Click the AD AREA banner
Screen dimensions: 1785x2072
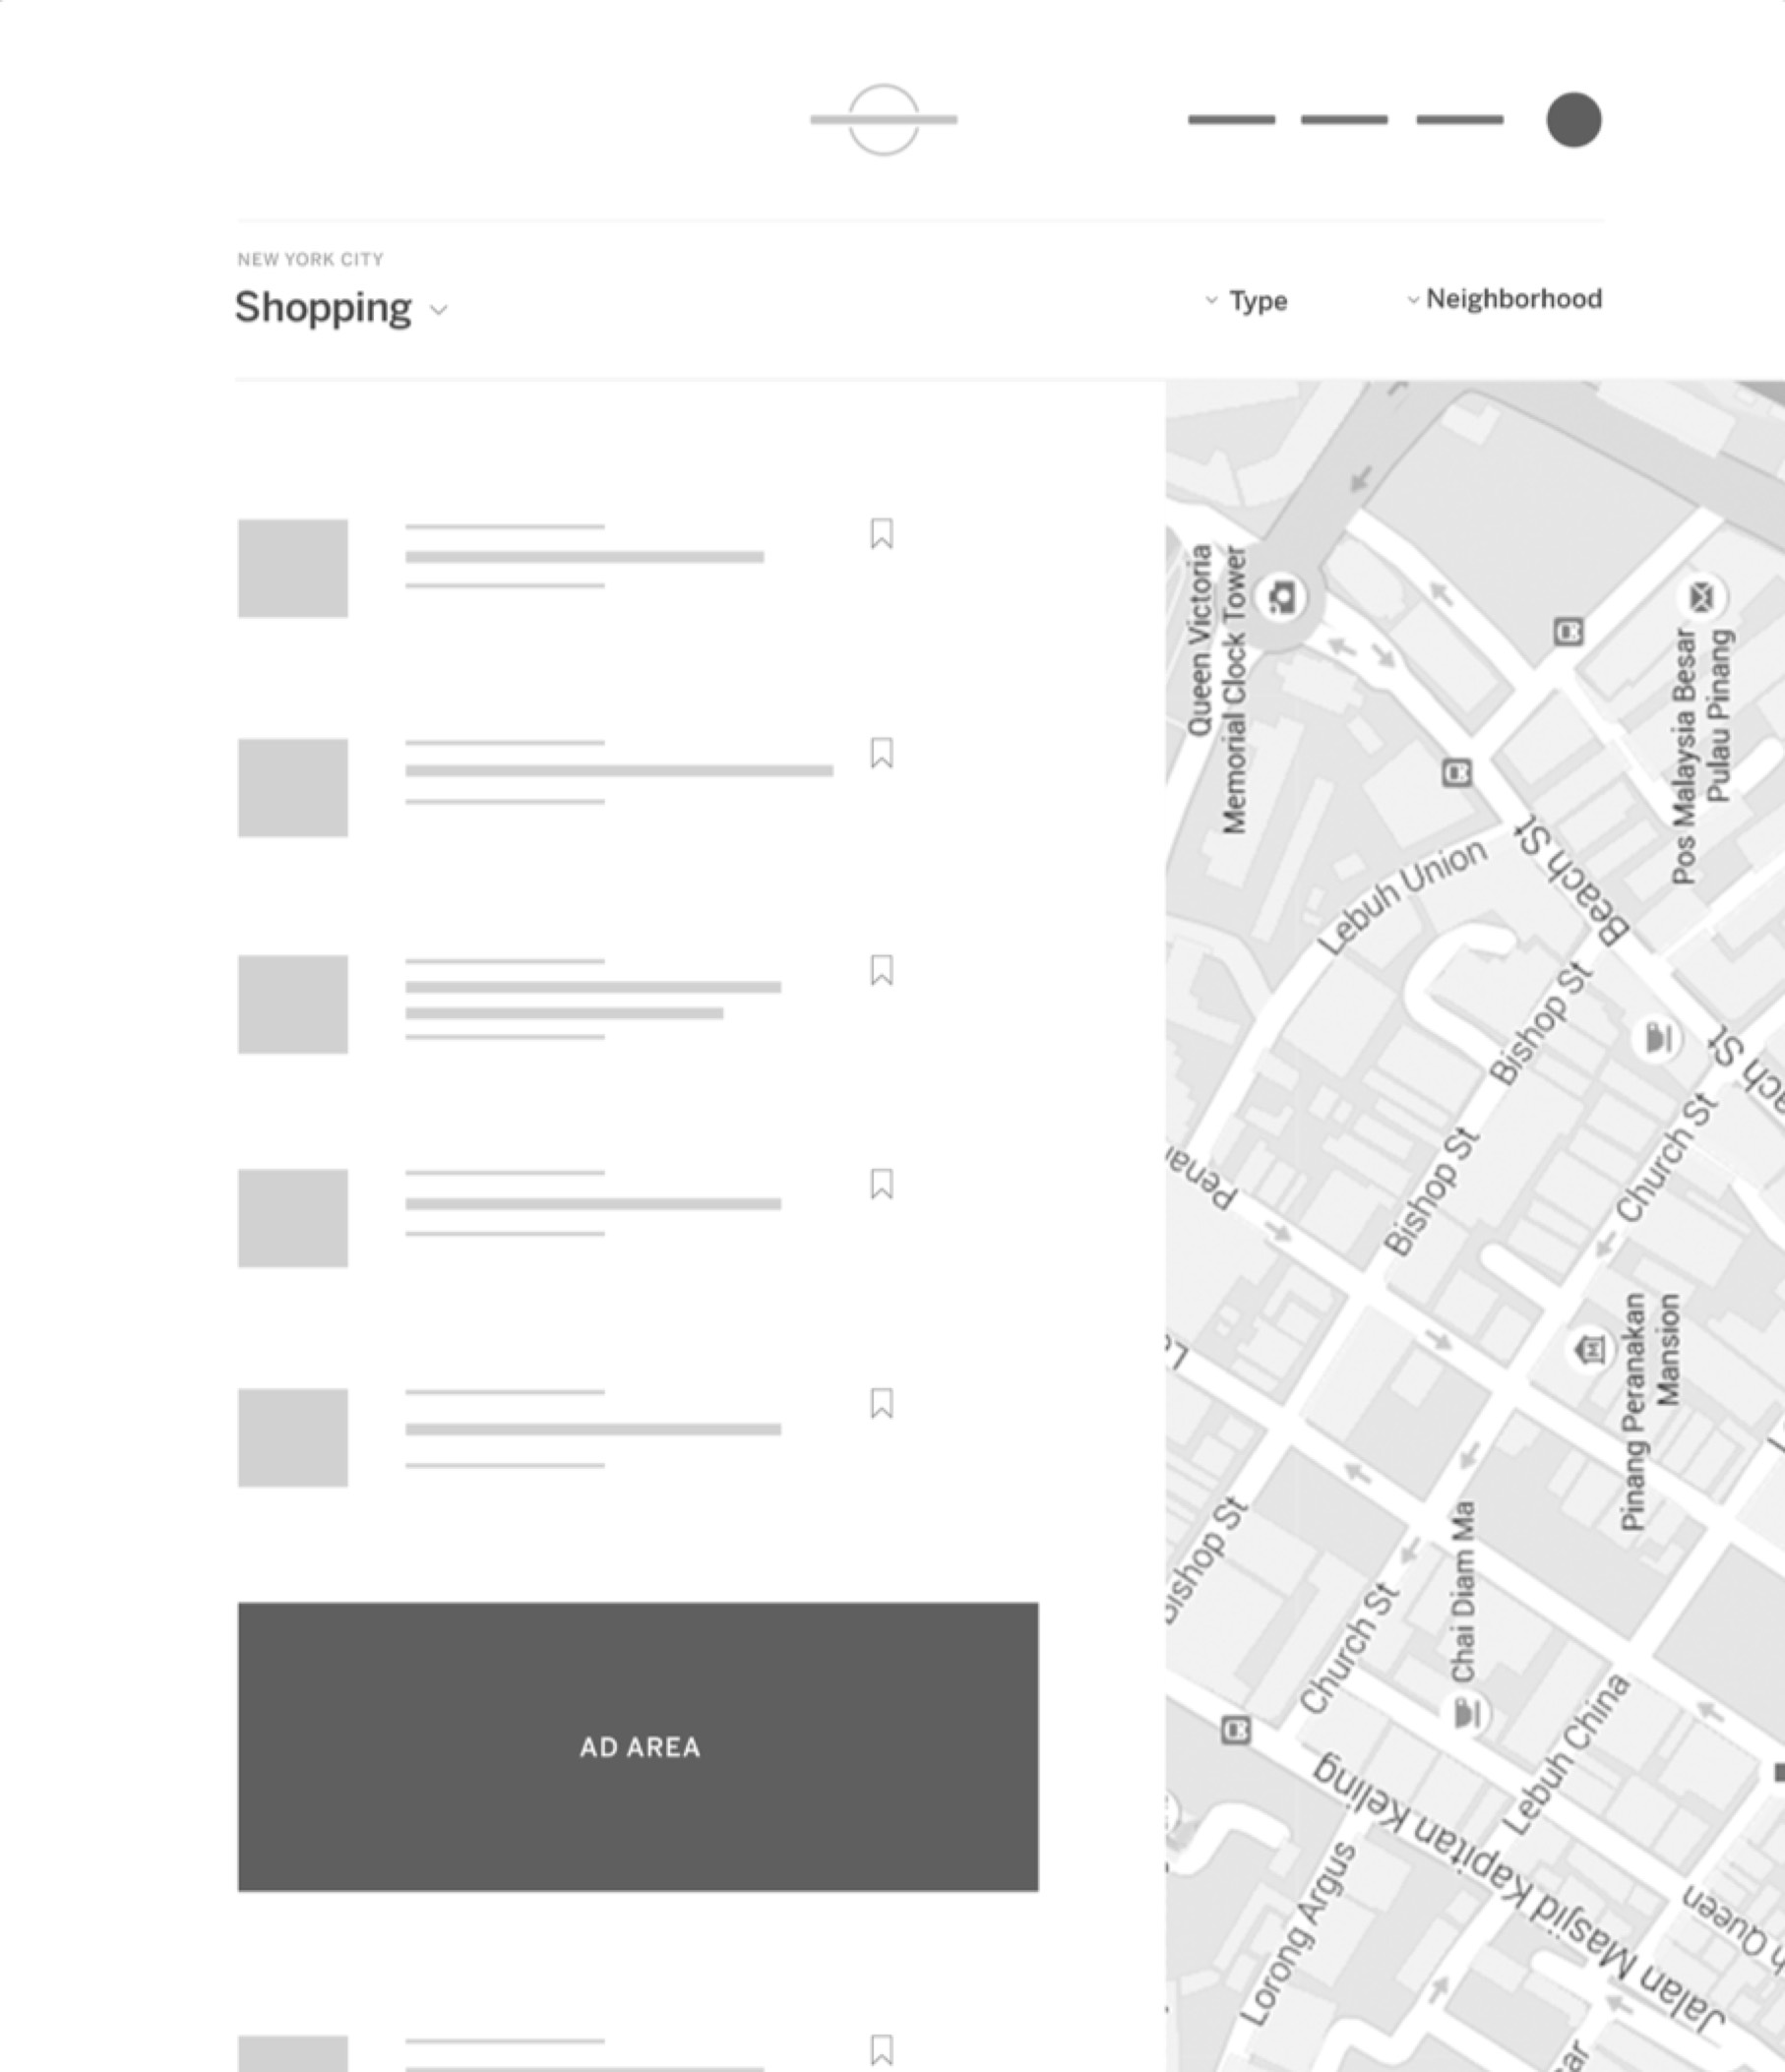tap(638, 1747)
